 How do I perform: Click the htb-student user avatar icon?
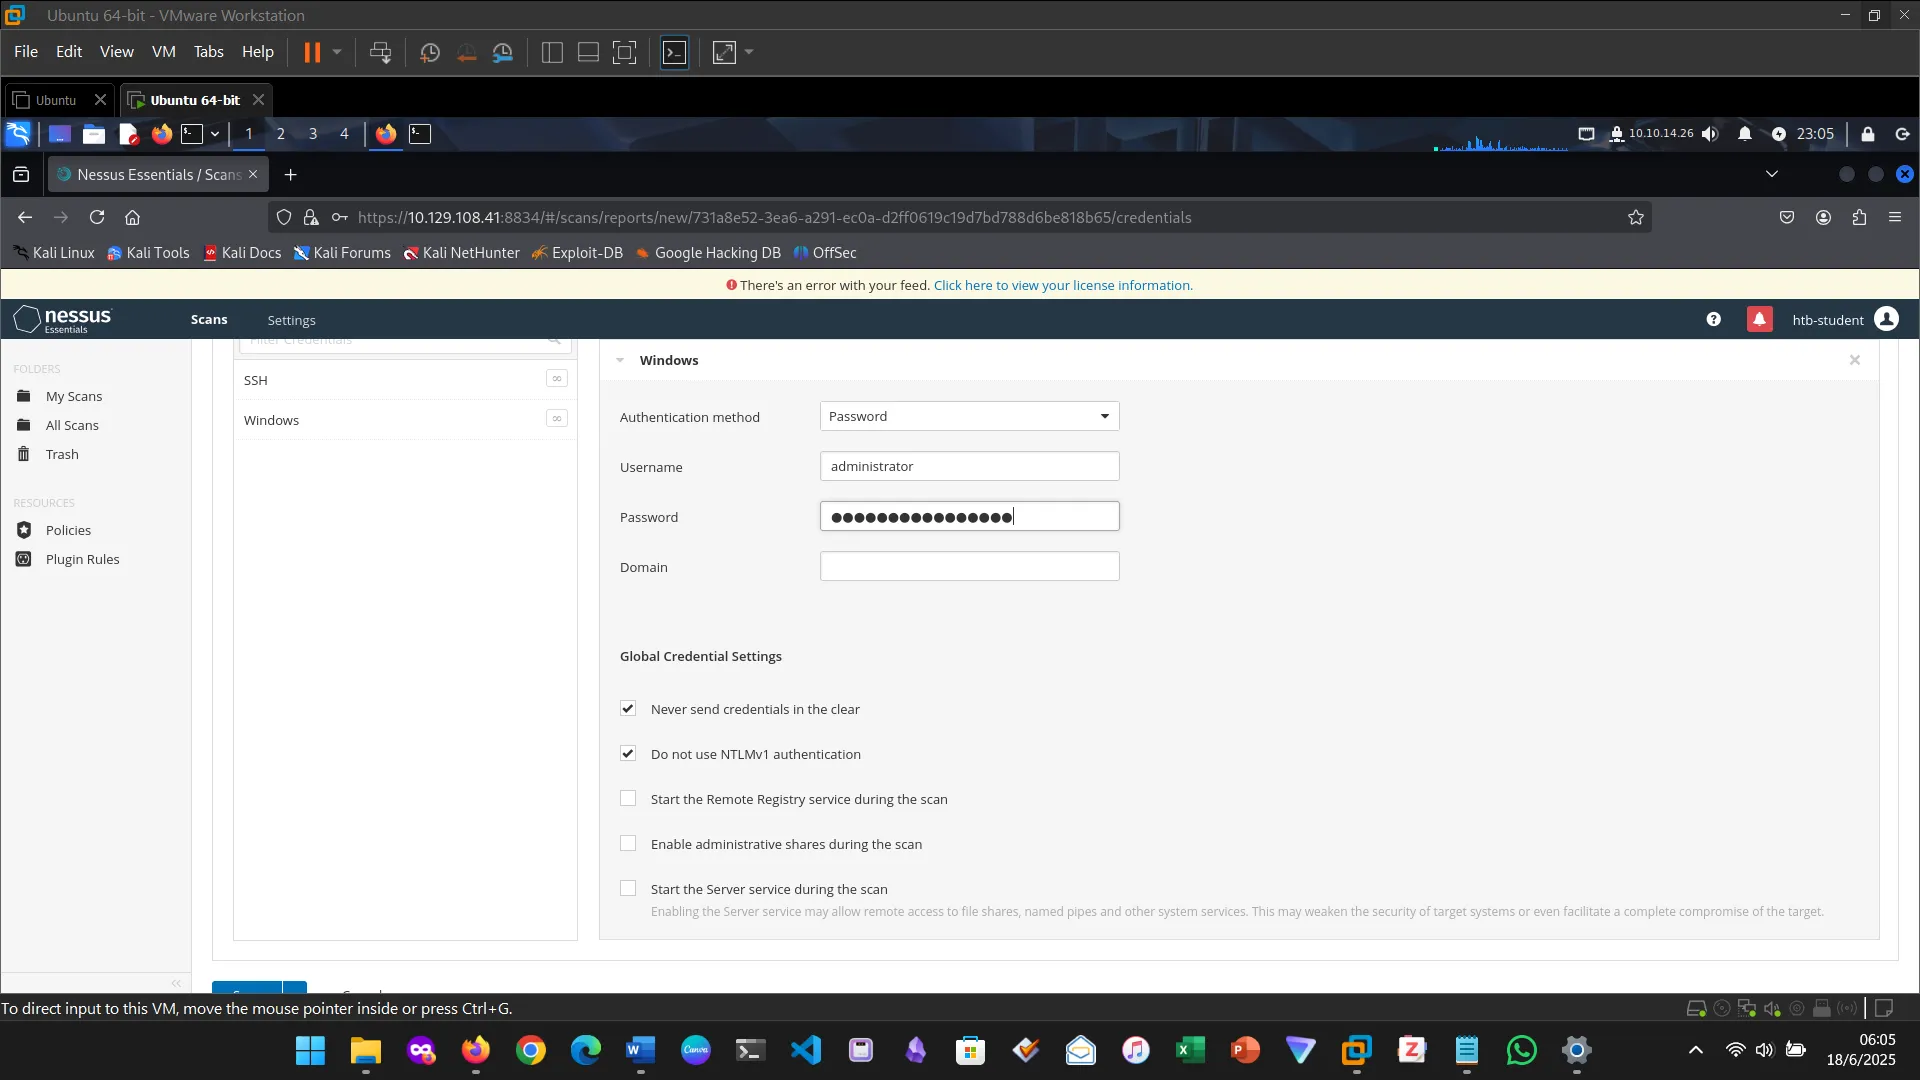1886,319
